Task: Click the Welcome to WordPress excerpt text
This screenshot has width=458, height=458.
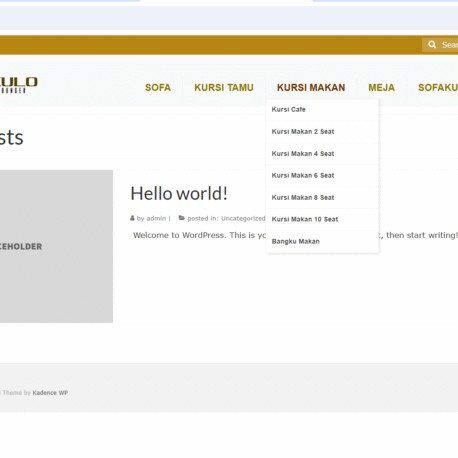Action: click(199, 235)
